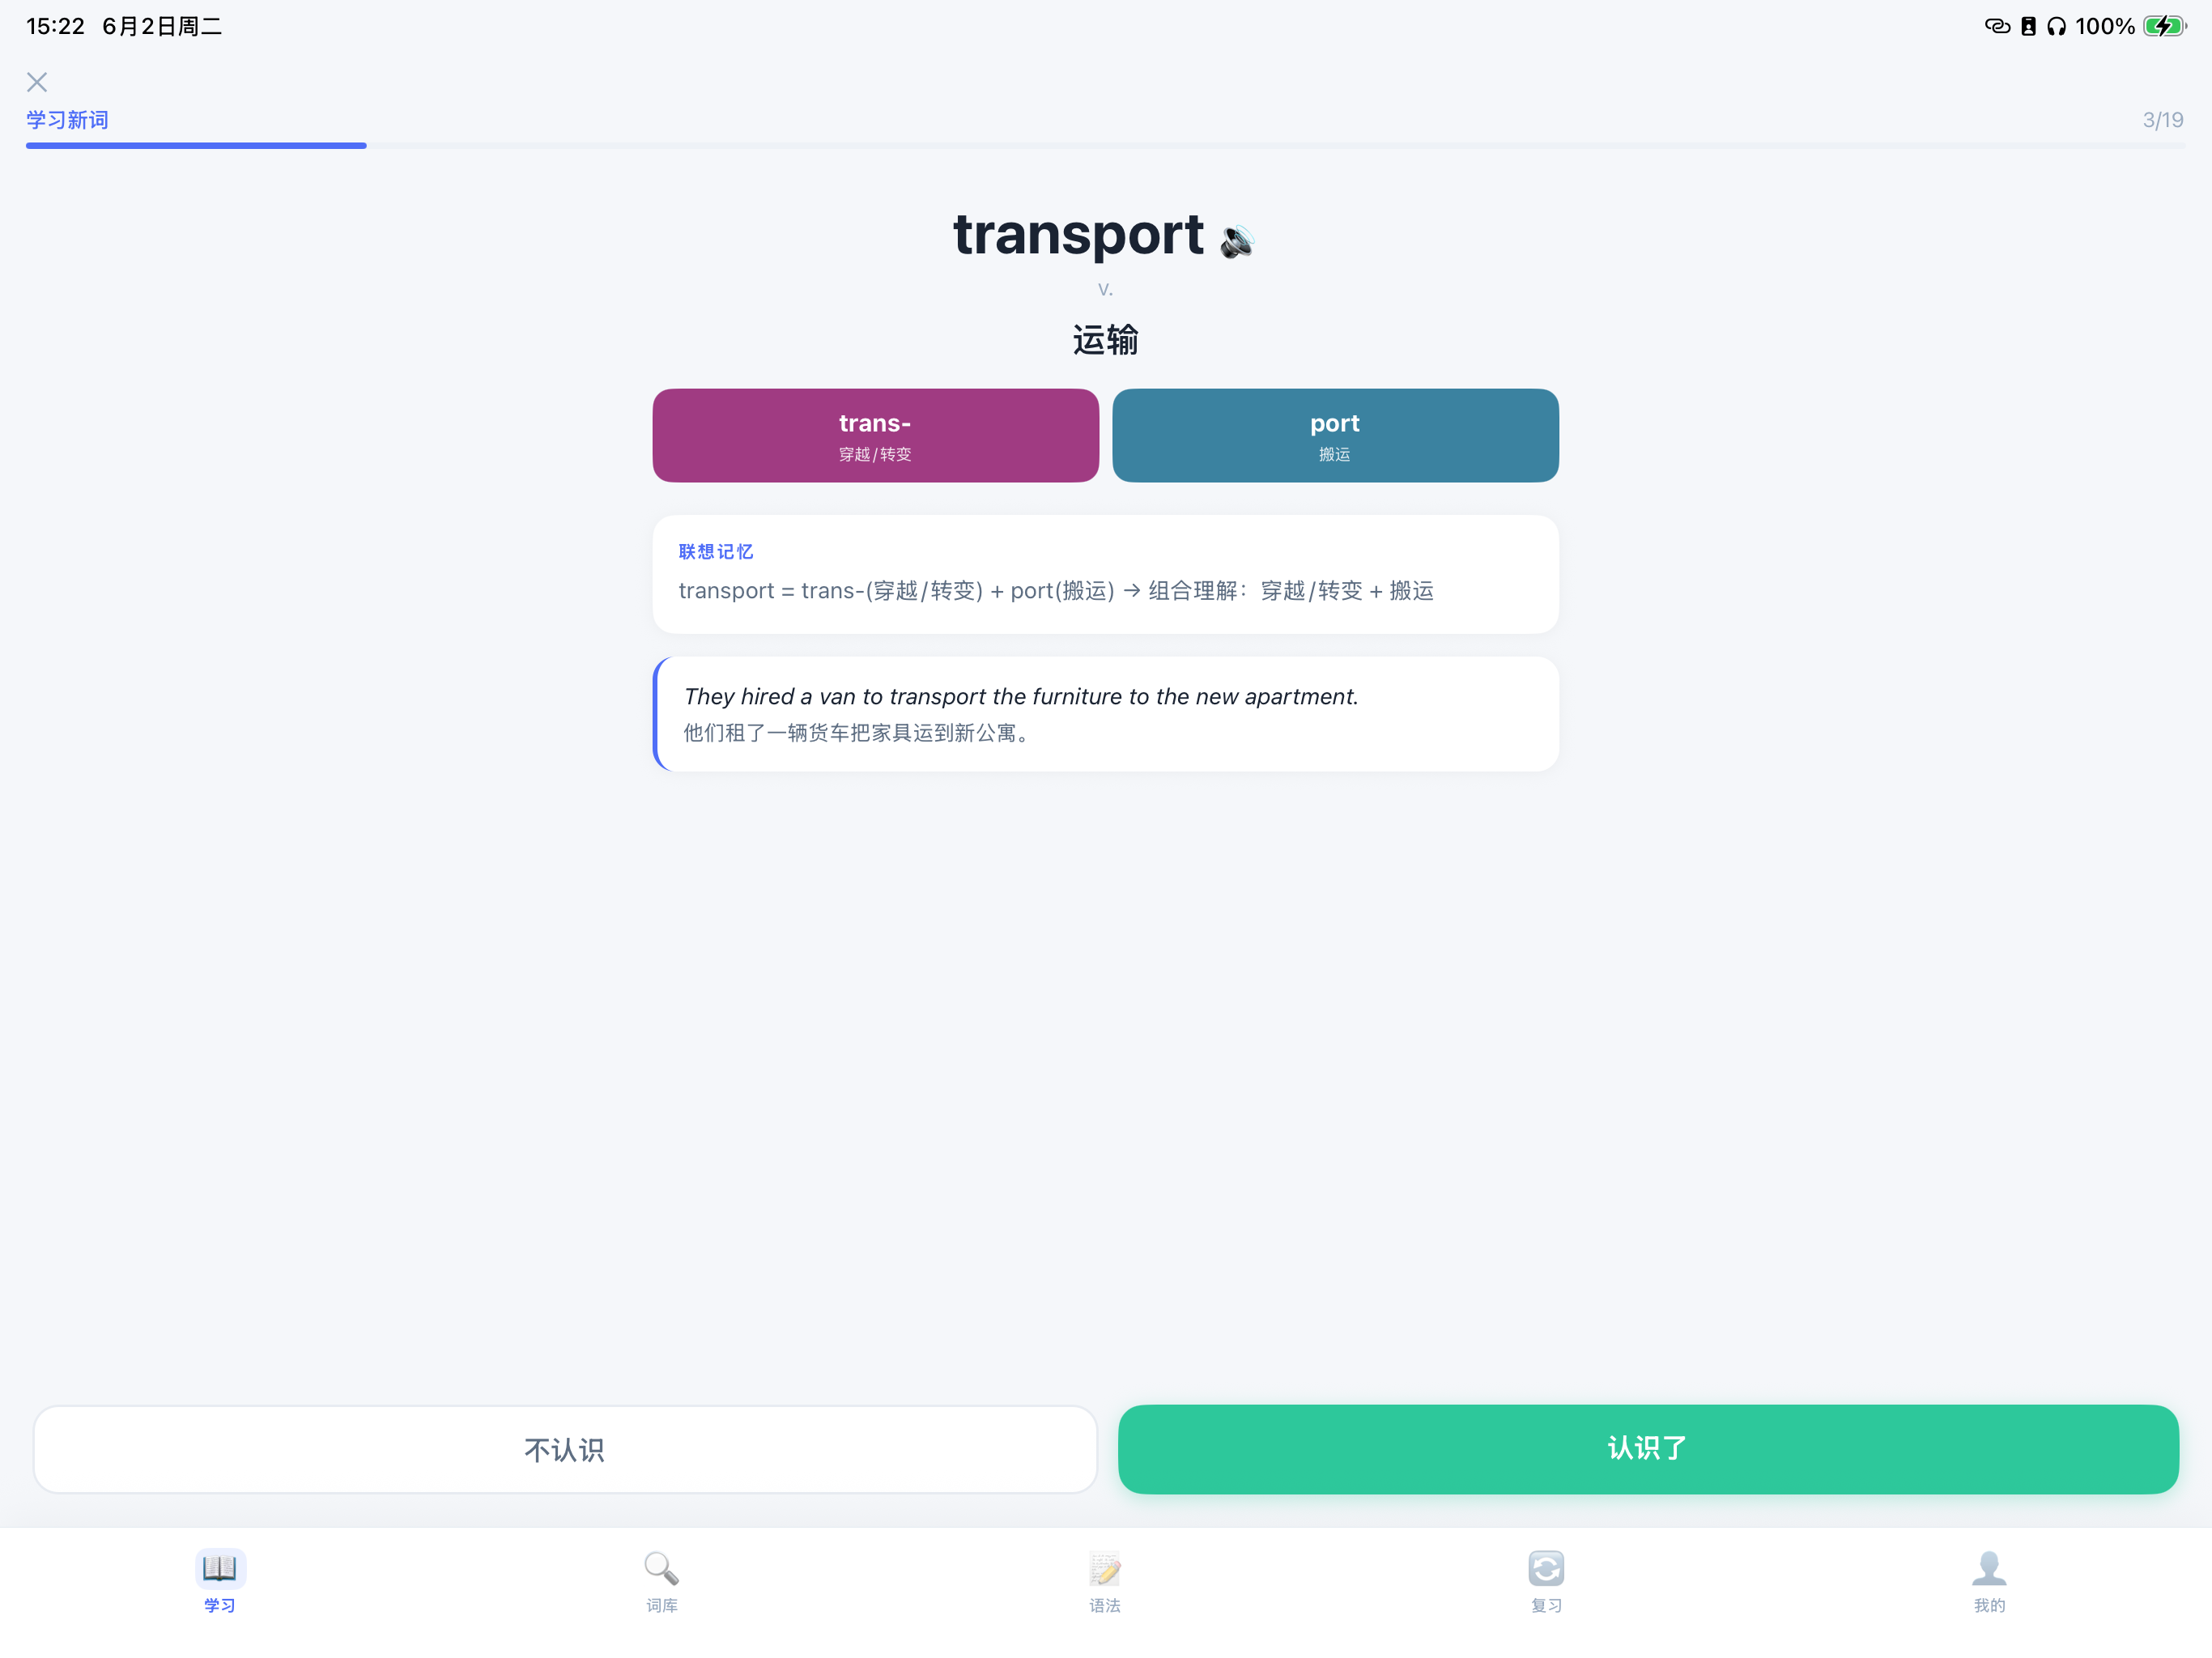2212x1658 pixels.
Task: Play pronunciation of transport
Action: tap(1237, 241)
